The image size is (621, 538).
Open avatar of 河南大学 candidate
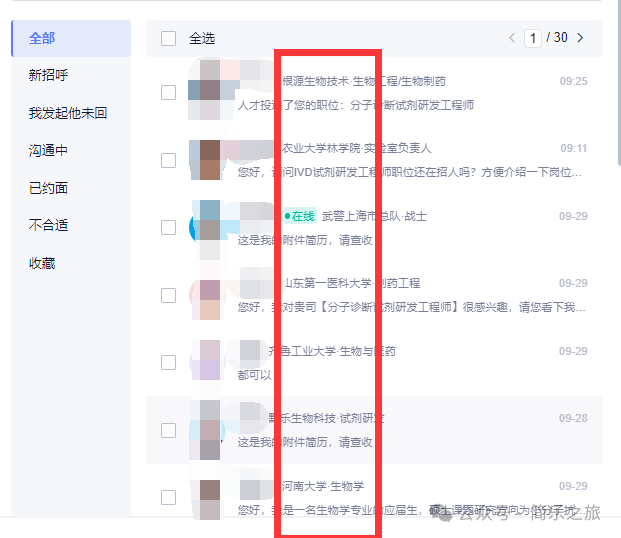[x=210, y=498]
